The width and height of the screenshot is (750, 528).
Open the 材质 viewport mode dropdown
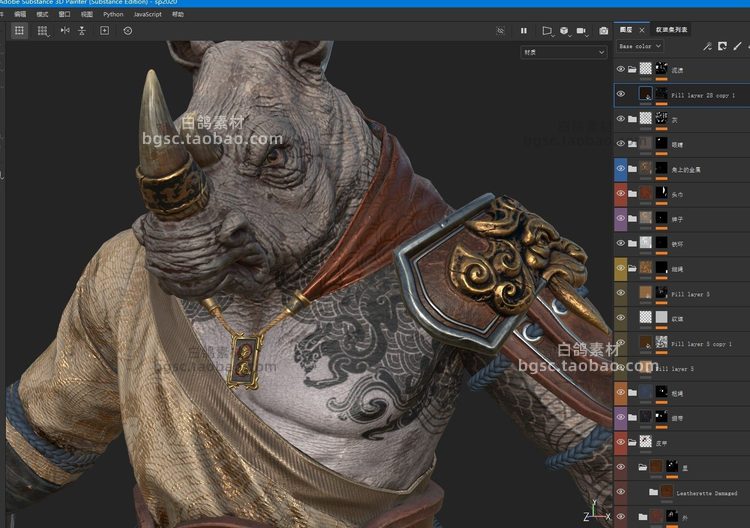pyautogui.click(x=564, y=52)
